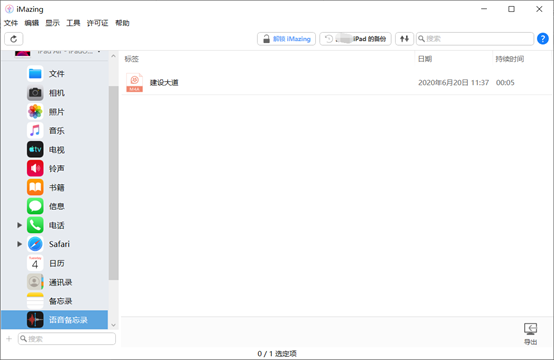Select the 相机 Camera icon
The width and height of the screenshot is (554, 360).
point(35,93)
